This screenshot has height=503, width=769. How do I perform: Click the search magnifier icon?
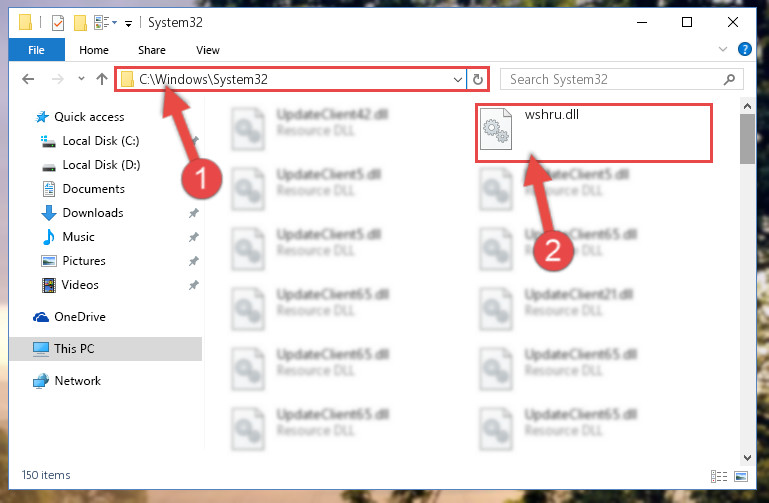pos(729,79)
